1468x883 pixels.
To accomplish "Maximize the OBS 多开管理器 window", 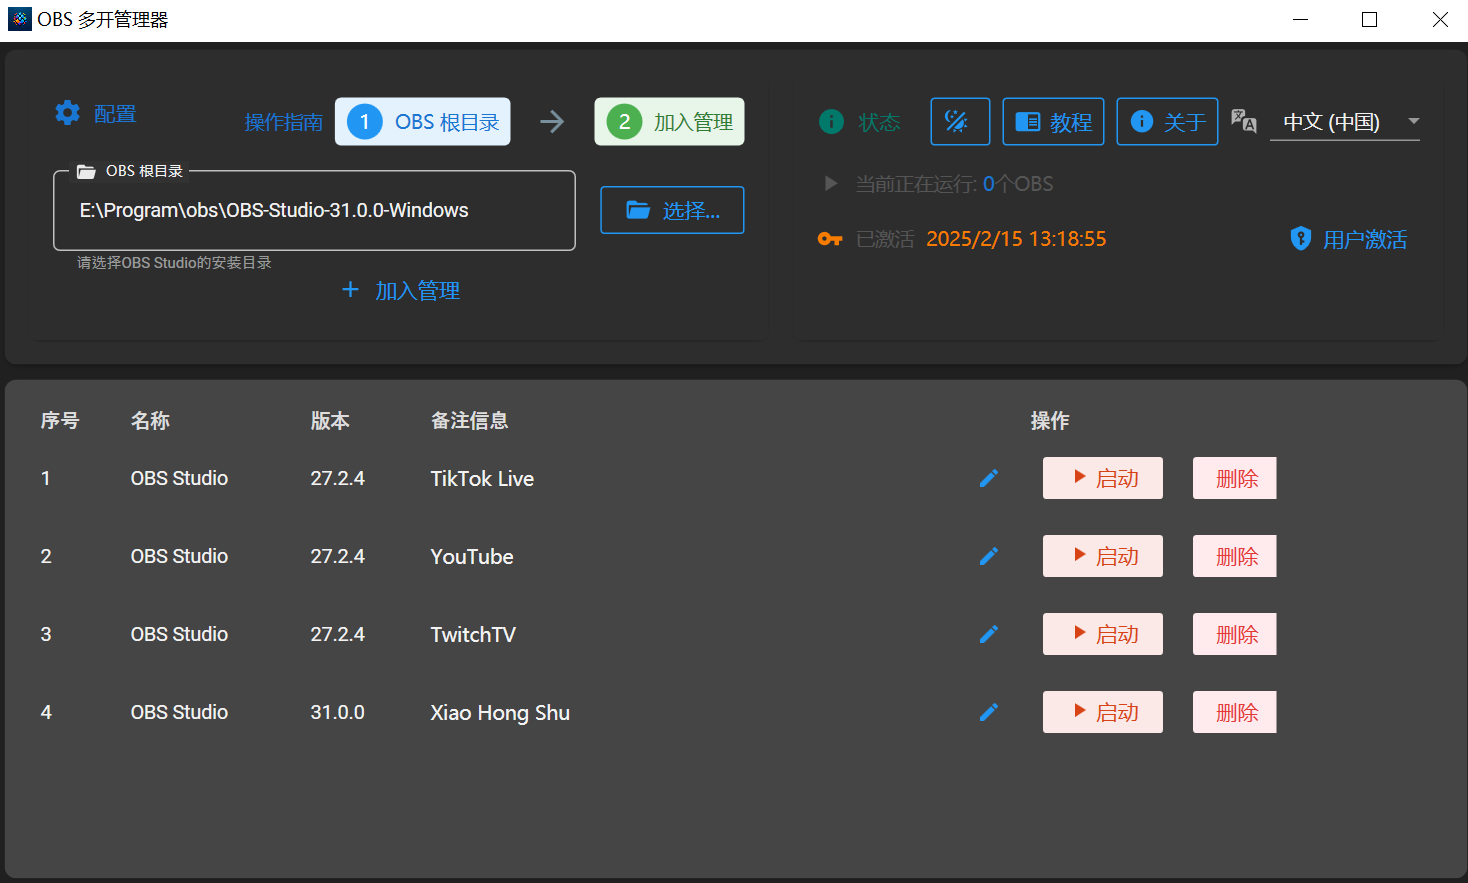I will 1370,19.
